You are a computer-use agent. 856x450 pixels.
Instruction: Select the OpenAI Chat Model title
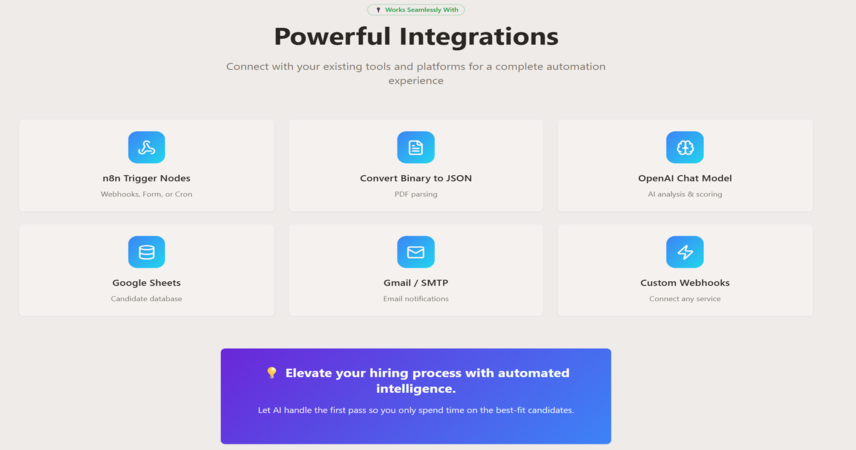pos(685,178)
